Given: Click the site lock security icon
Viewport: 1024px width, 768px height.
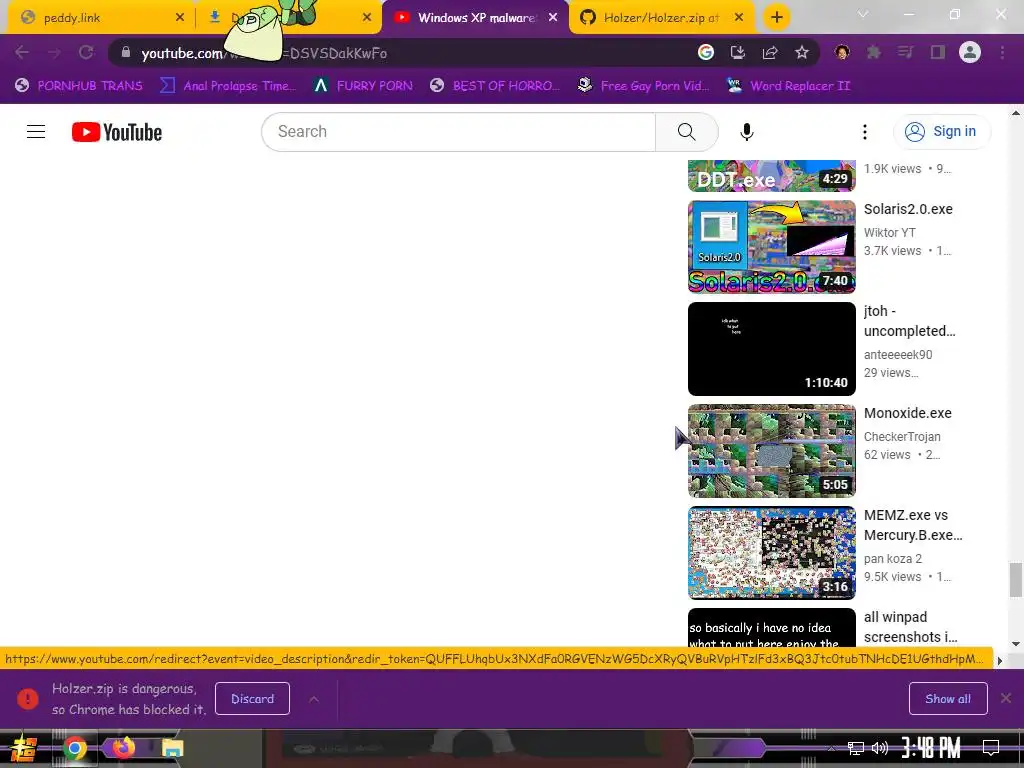Looking at the screenshot, I should coord(126,53).
